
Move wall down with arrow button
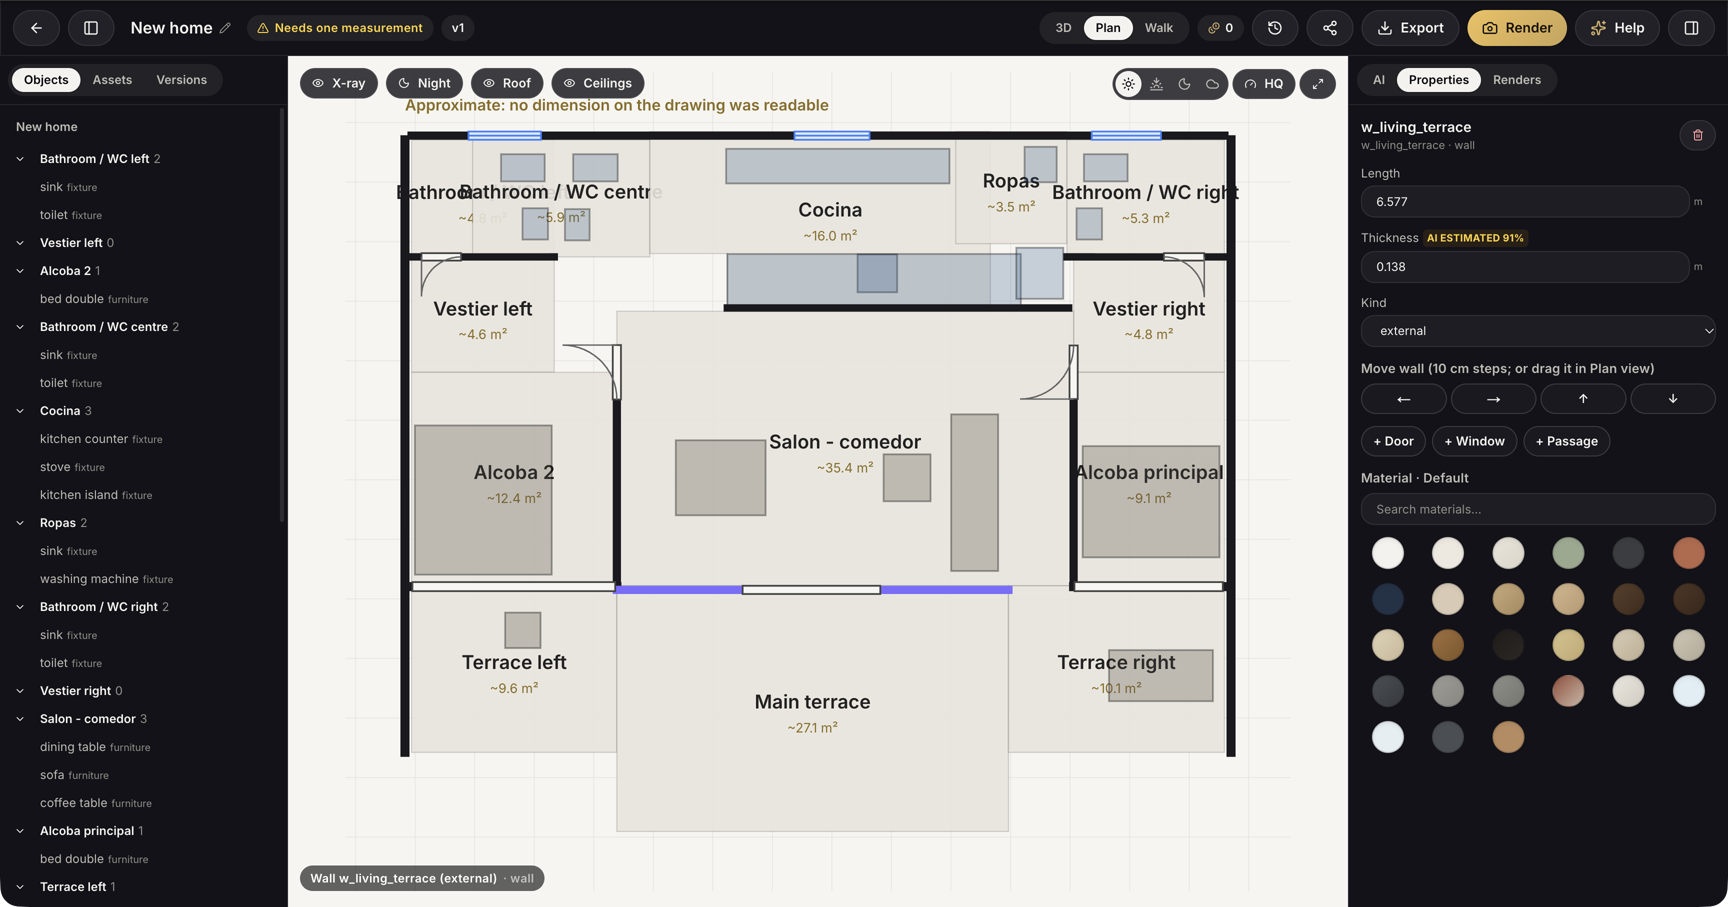1673,399
